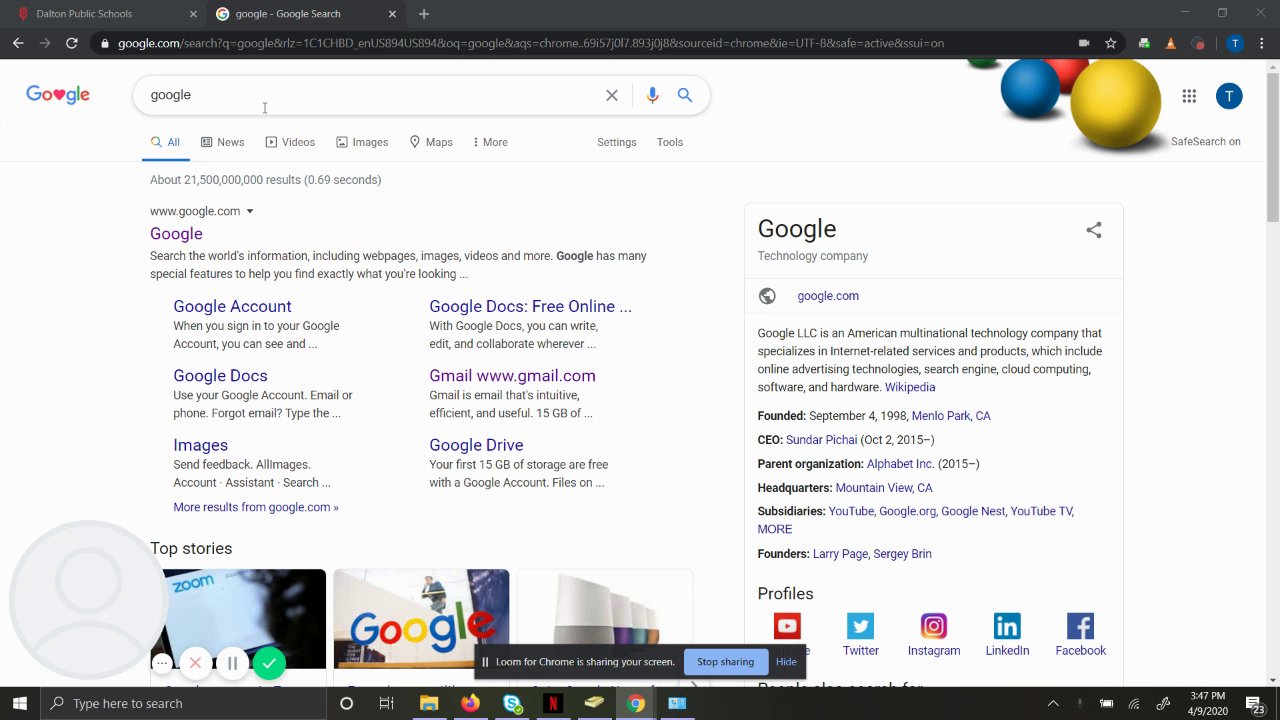Open Firefox from the taskbar
This screenshot has height=720, width=1280.
pos(470,703)
